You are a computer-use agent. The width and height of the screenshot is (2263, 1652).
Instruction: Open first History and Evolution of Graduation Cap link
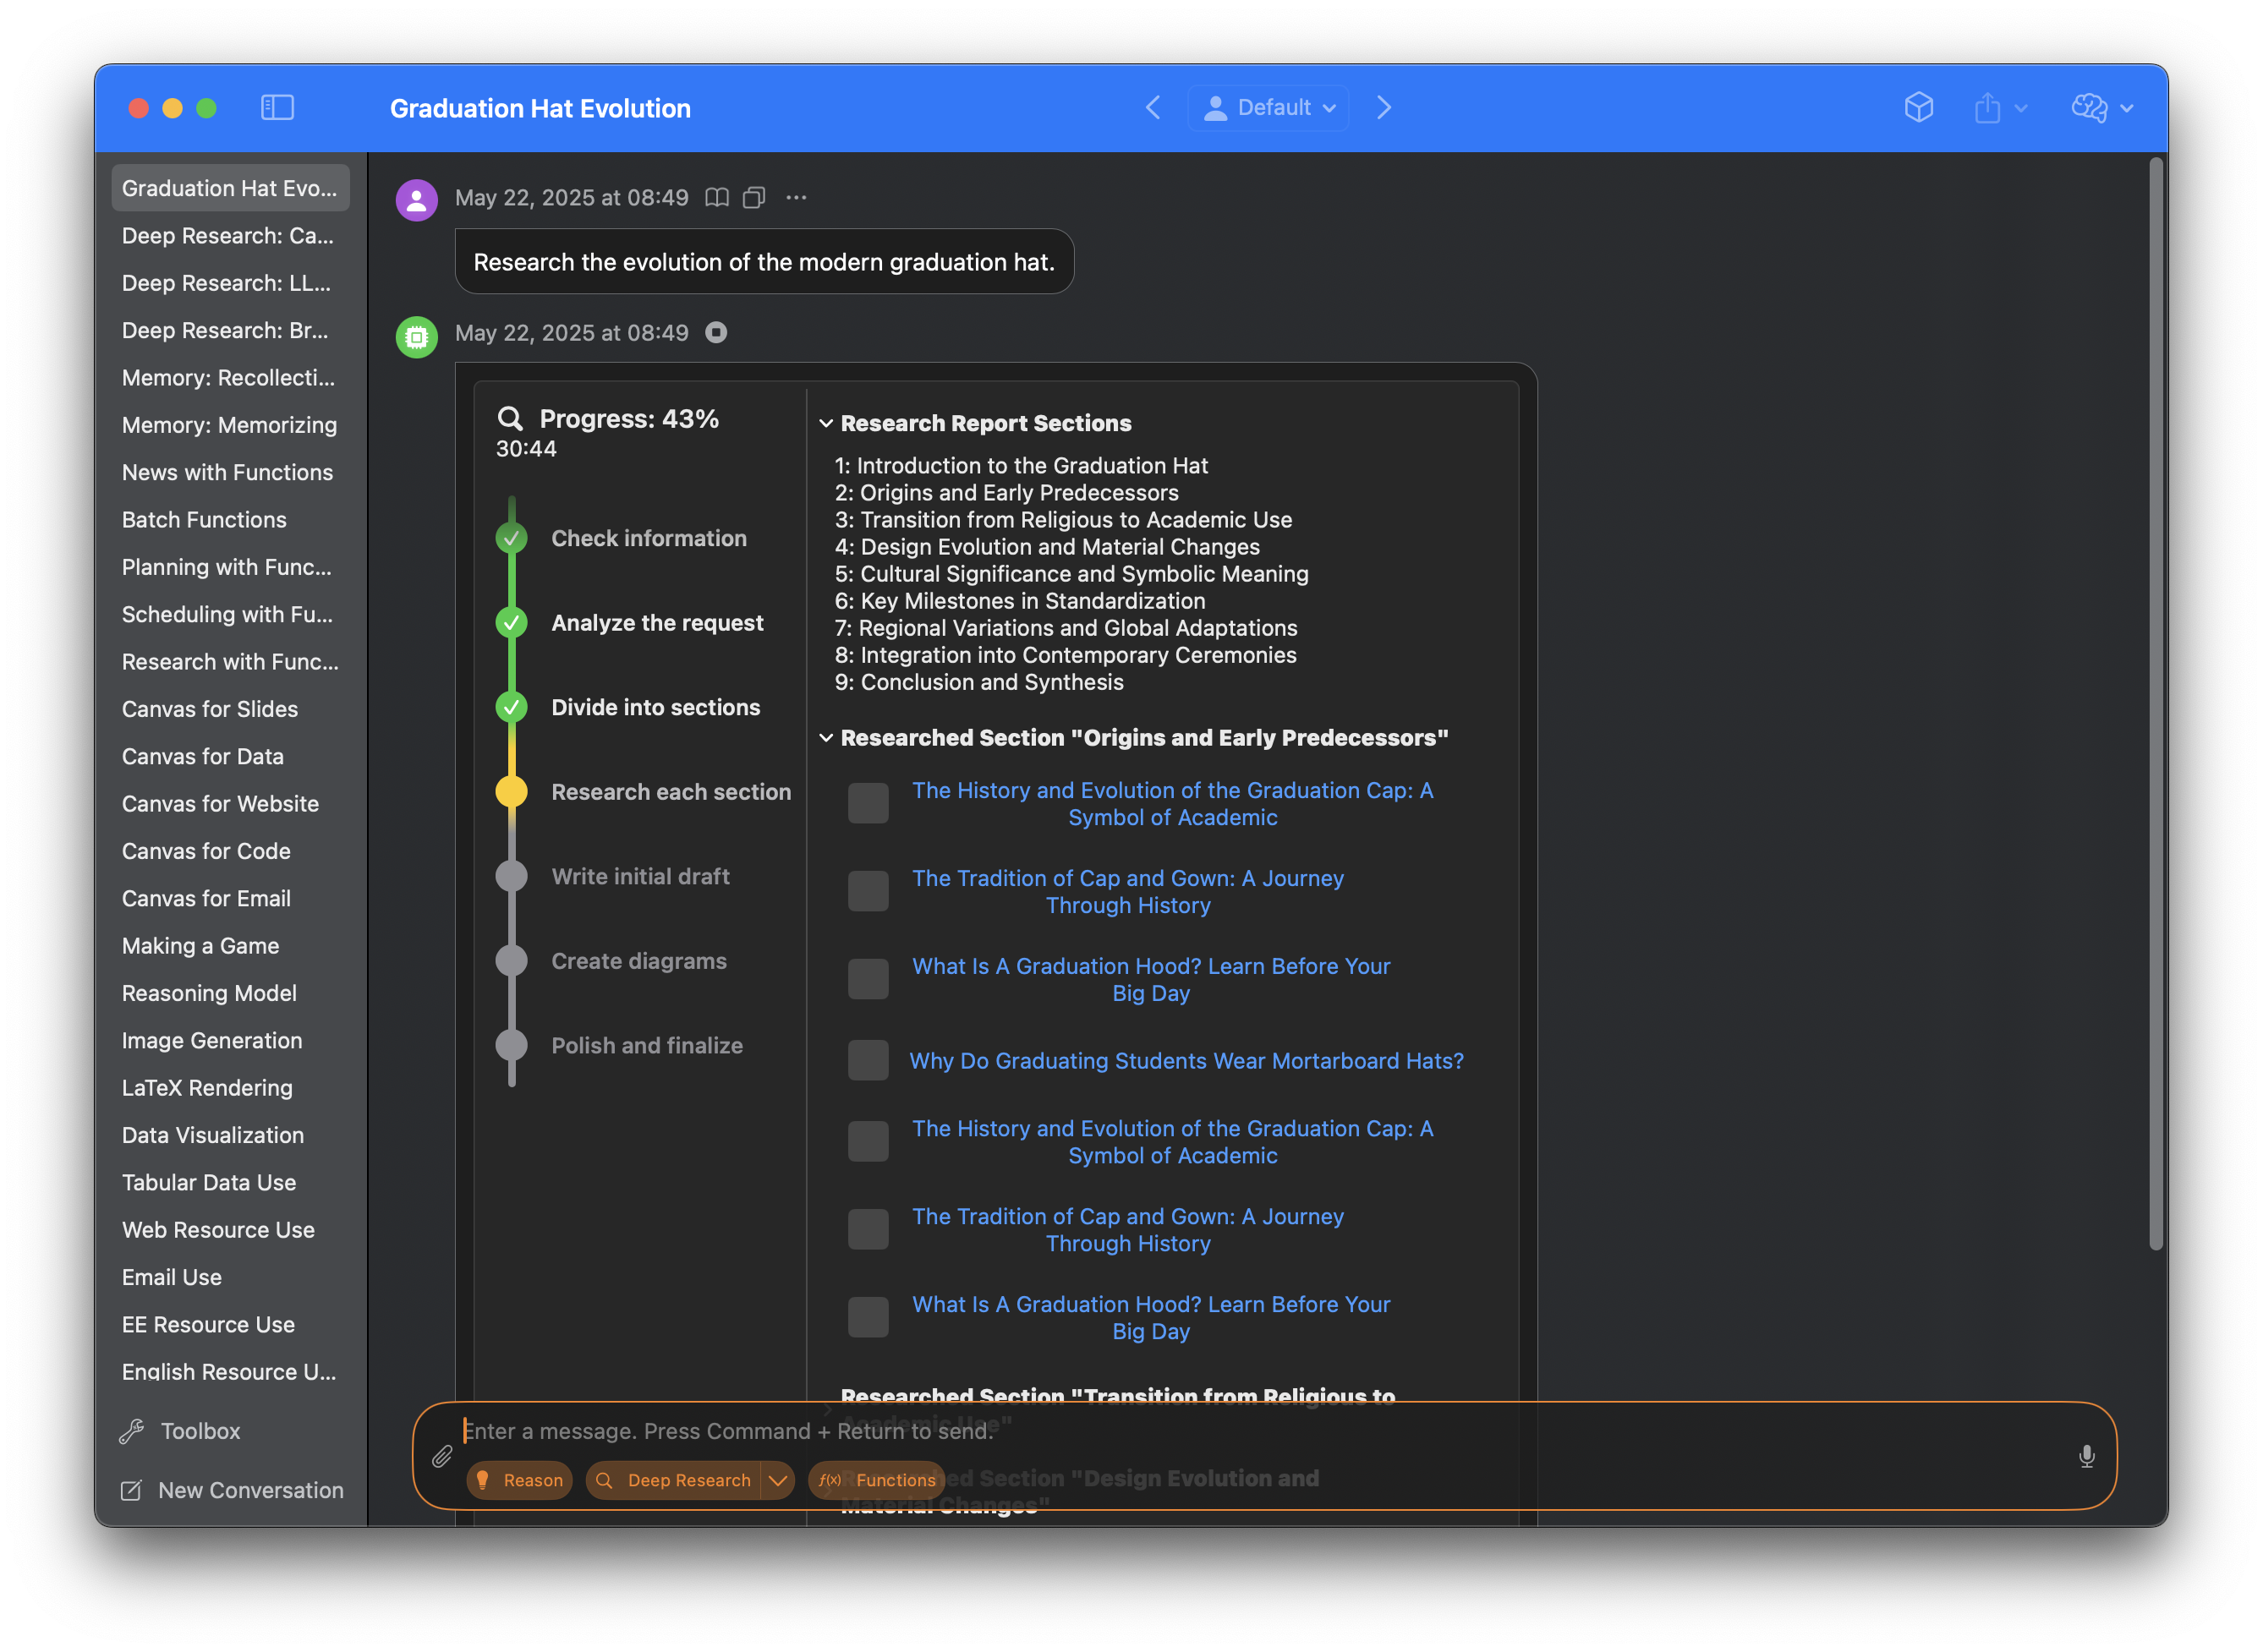pos(1172,804)
